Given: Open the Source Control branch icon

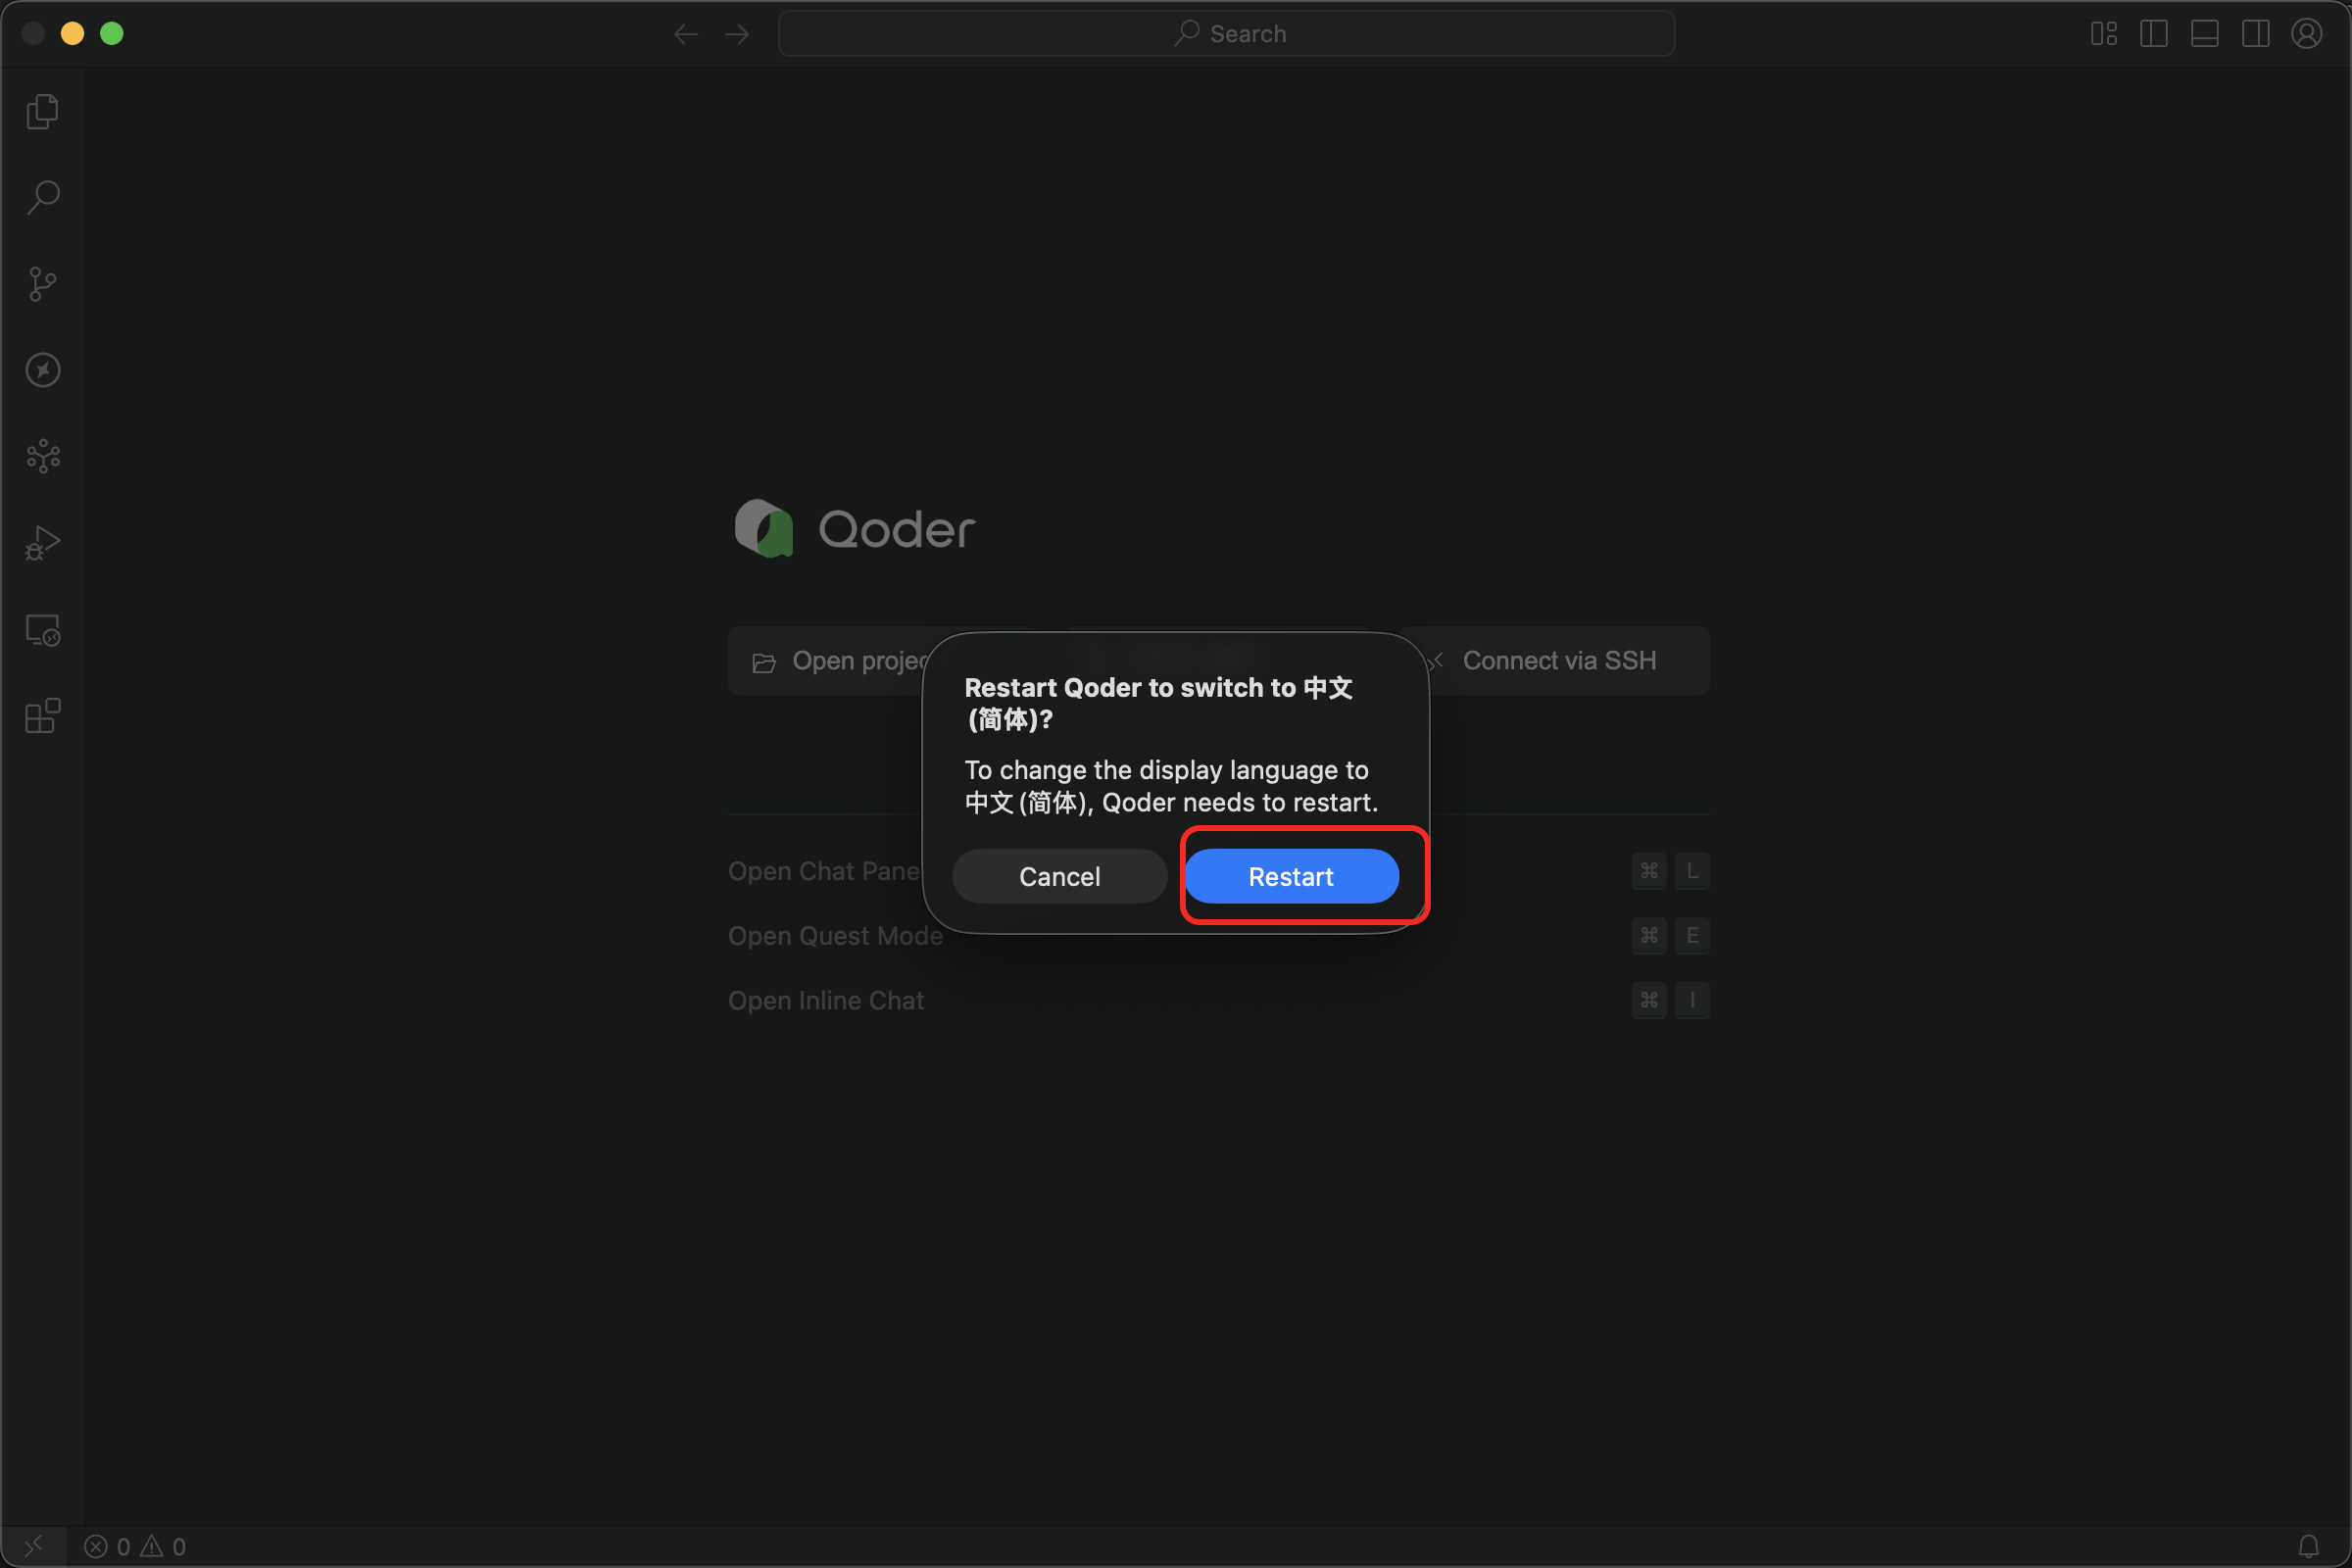Looking at the screenshot, I should coord(42,284).
